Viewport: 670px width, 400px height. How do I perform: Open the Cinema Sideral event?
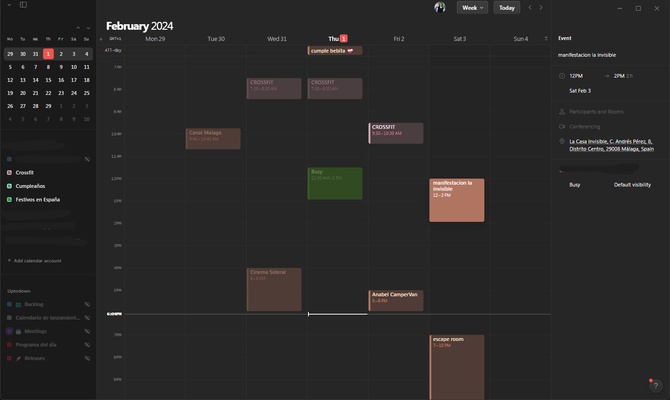coord(274,289)
